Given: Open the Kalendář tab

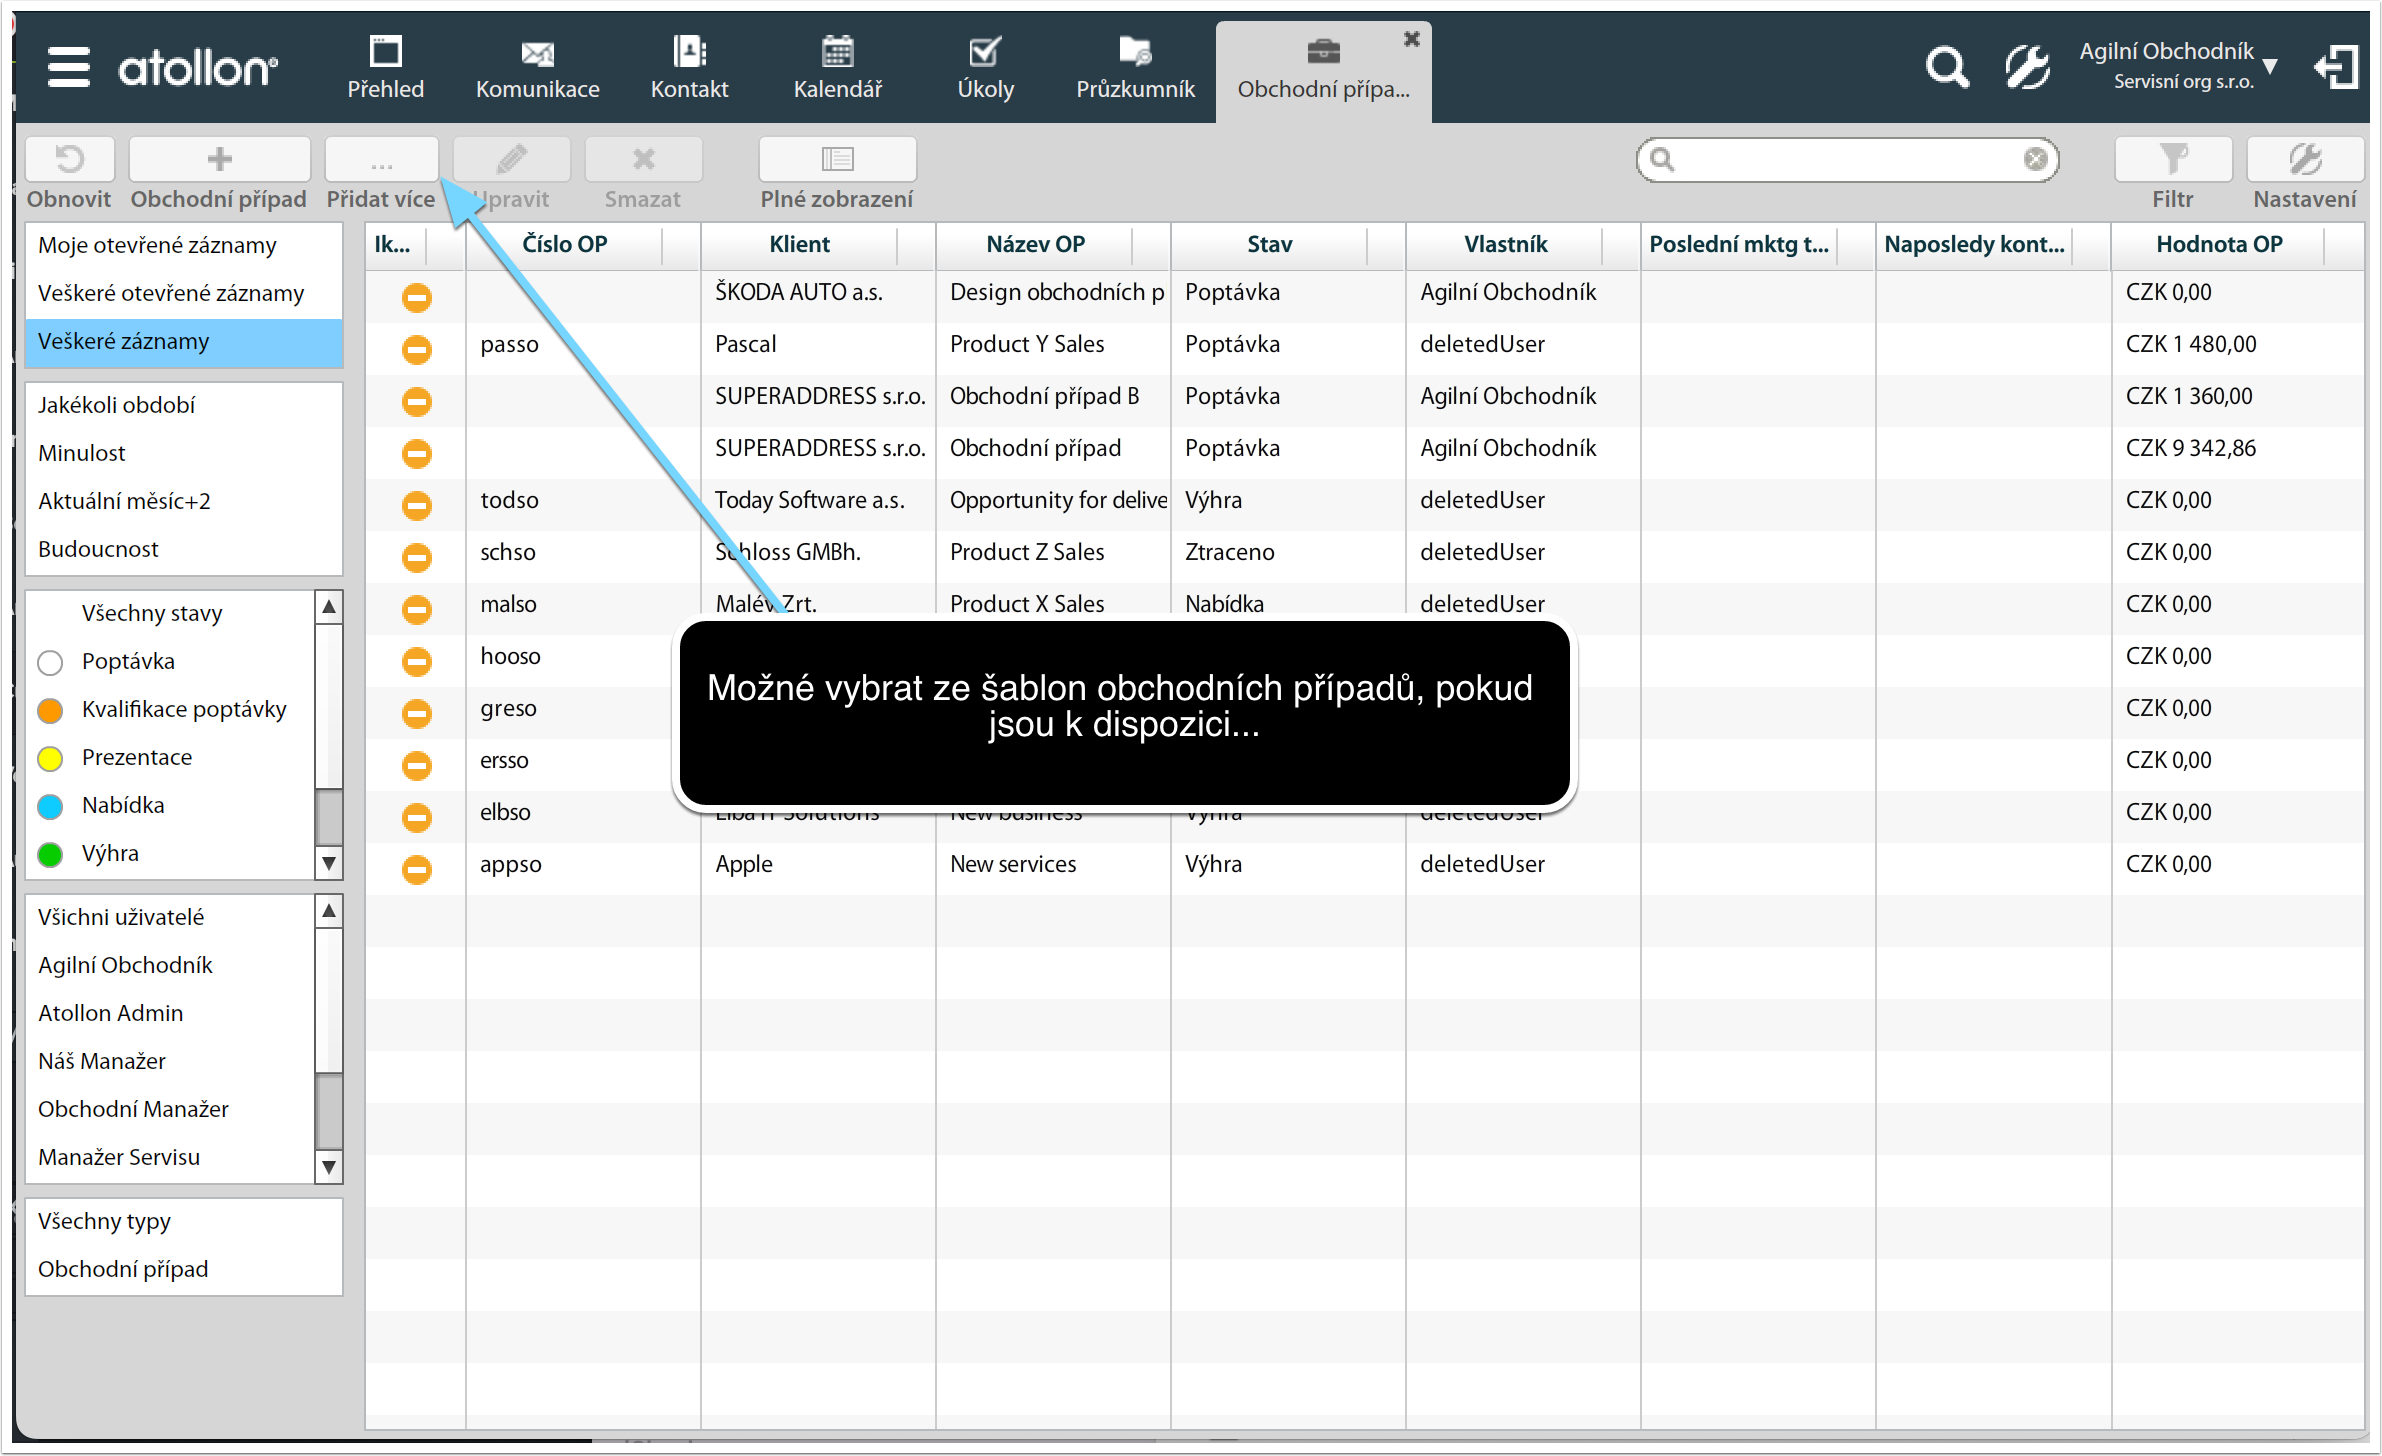Looking at the screenshot, I should (837, 68).
